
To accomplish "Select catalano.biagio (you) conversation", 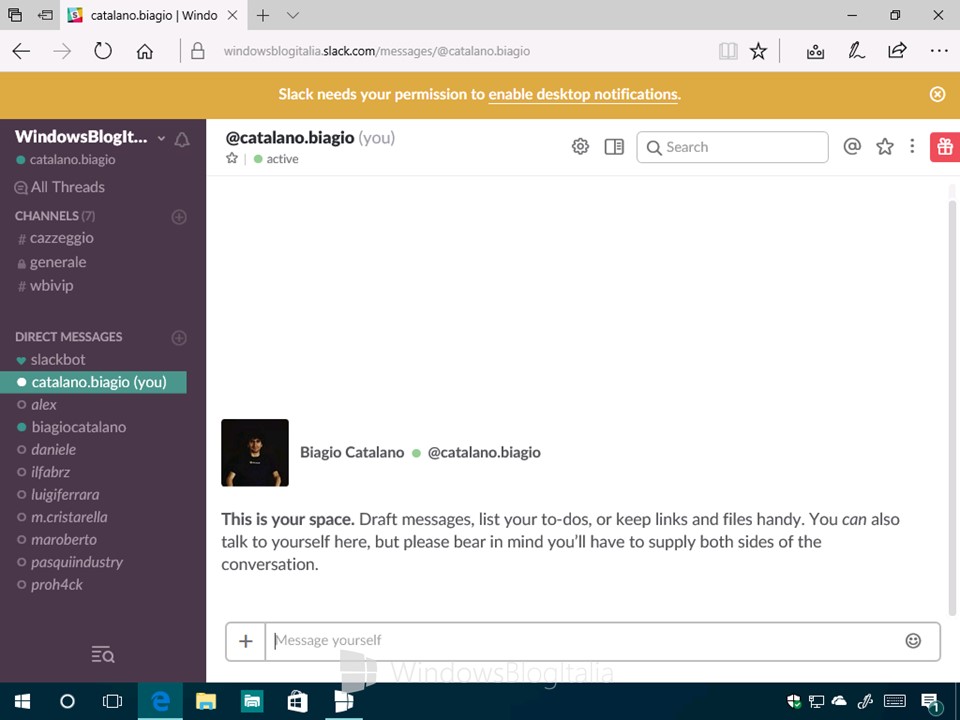I will pyautogui.click(x=93, y=382).
